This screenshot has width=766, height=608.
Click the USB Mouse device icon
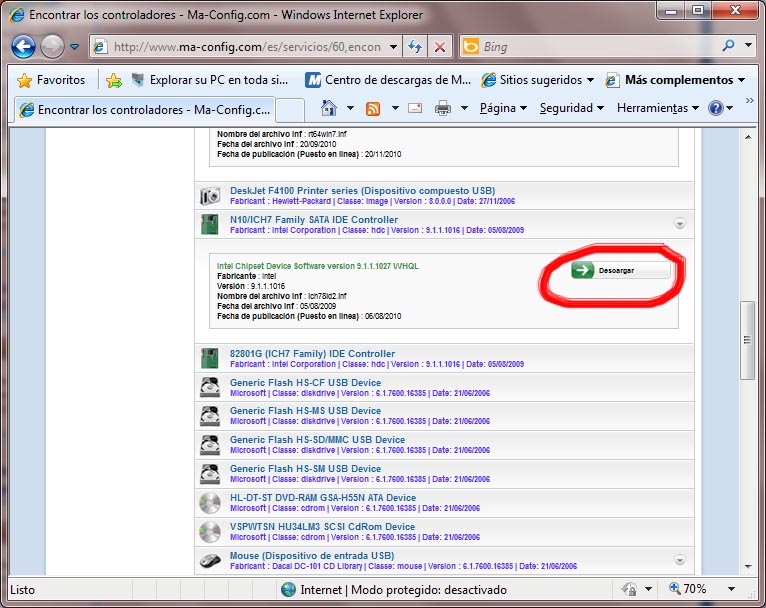(210, 561)
